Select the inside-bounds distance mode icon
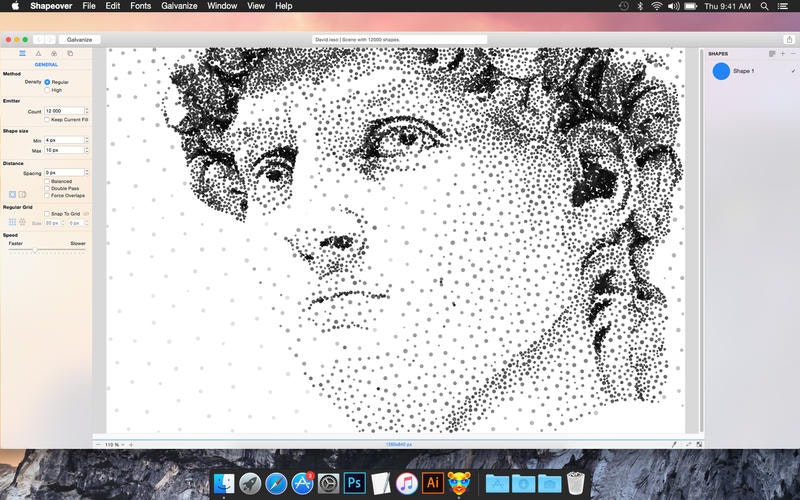Viewport: 800px width, 500px height. point(13,194)
